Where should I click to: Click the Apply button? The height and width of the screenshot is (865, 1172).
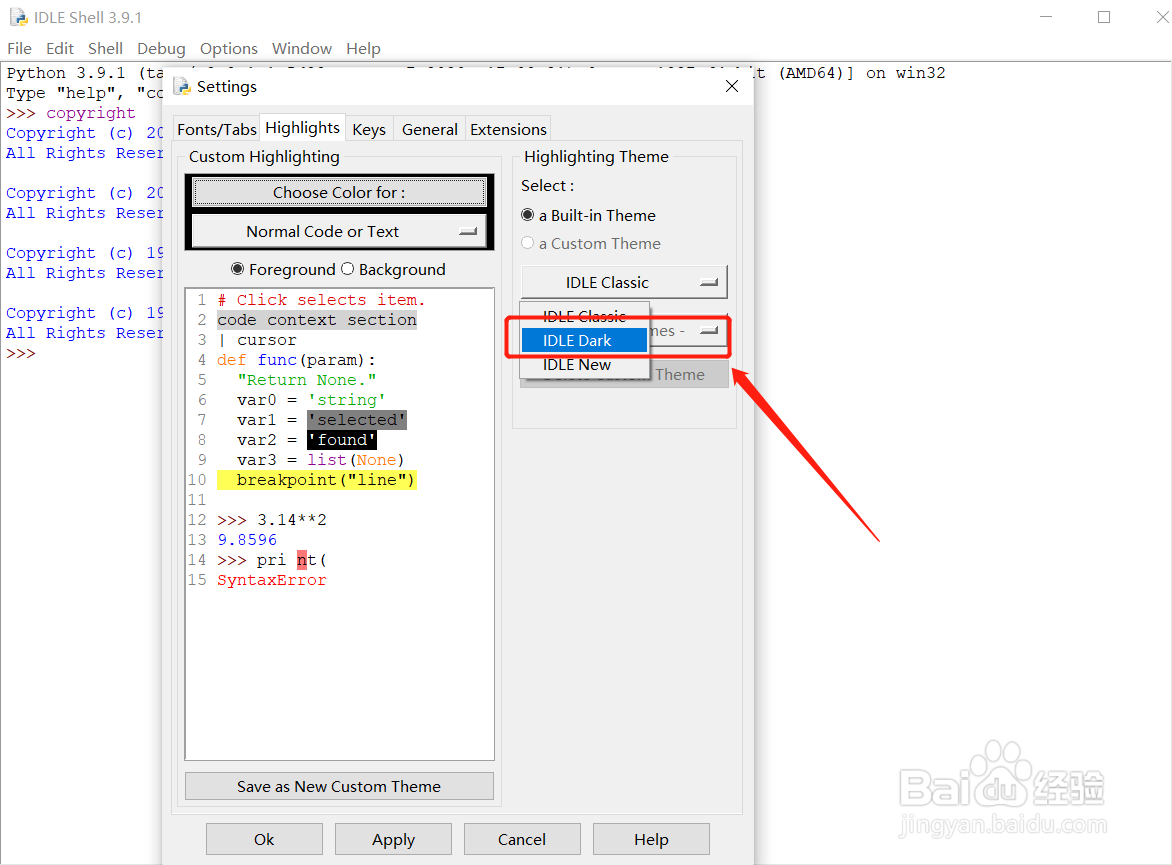(x=393, y=839)
